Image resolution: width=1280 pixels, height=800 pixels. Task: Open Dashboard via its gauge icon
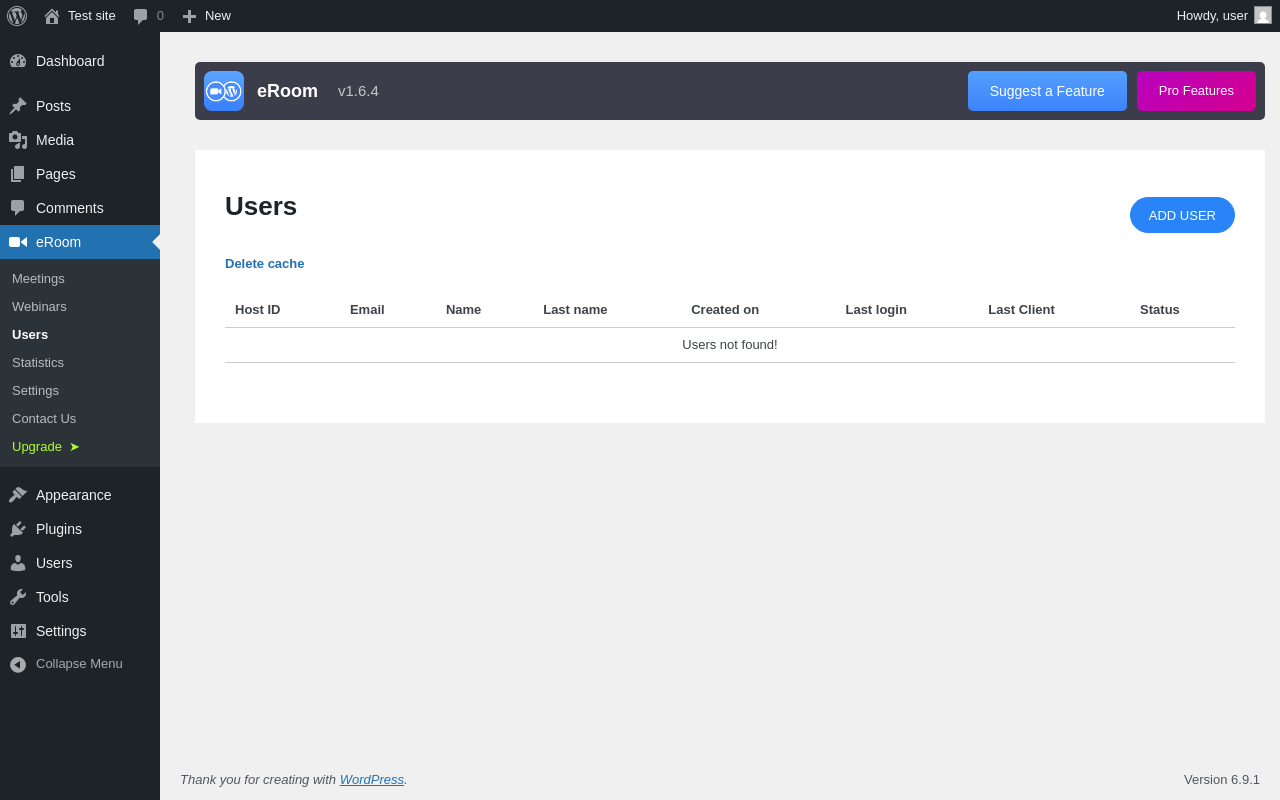click(18, 61)
